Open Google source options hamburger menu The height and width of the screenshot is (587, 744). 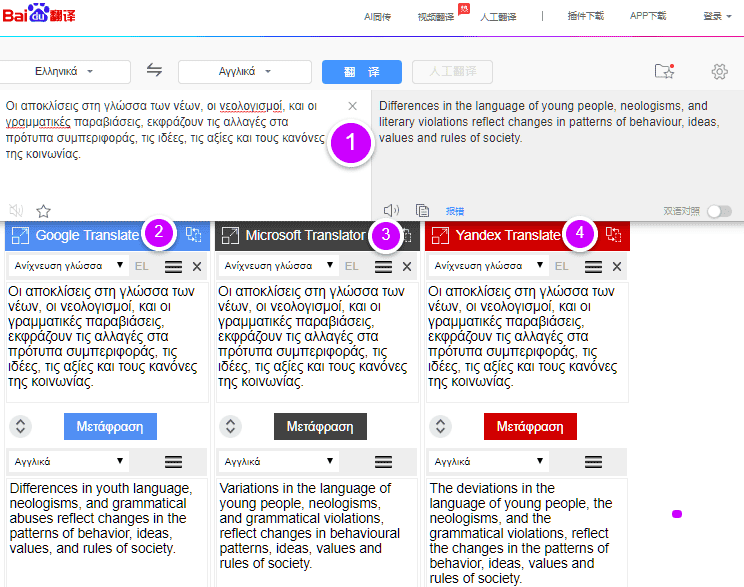173,267
